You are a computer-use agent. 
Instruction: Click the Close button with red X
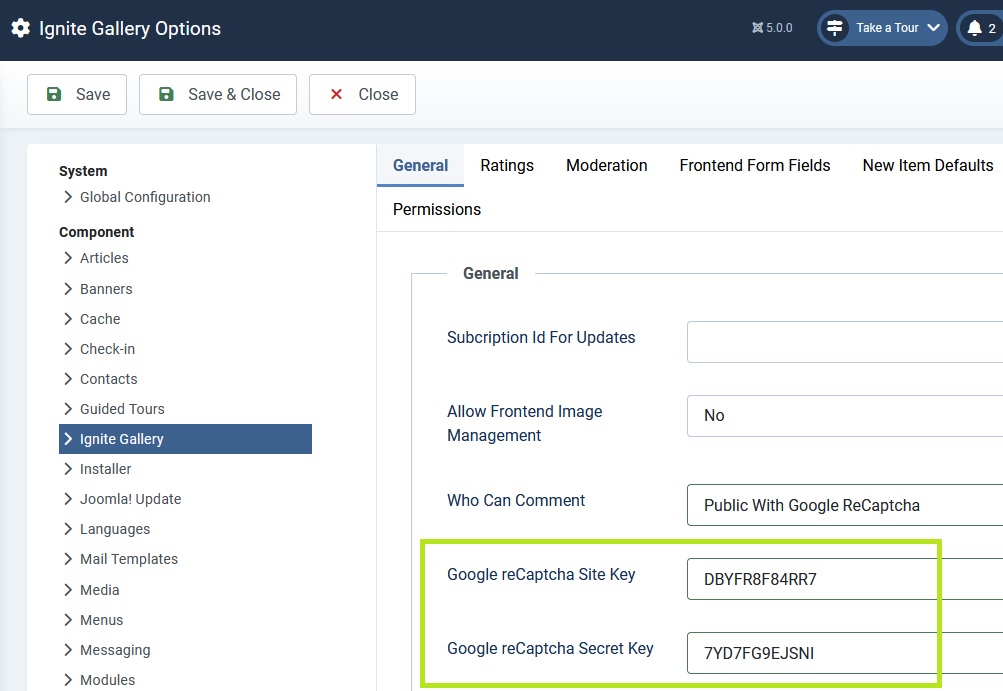pos(362,95)
